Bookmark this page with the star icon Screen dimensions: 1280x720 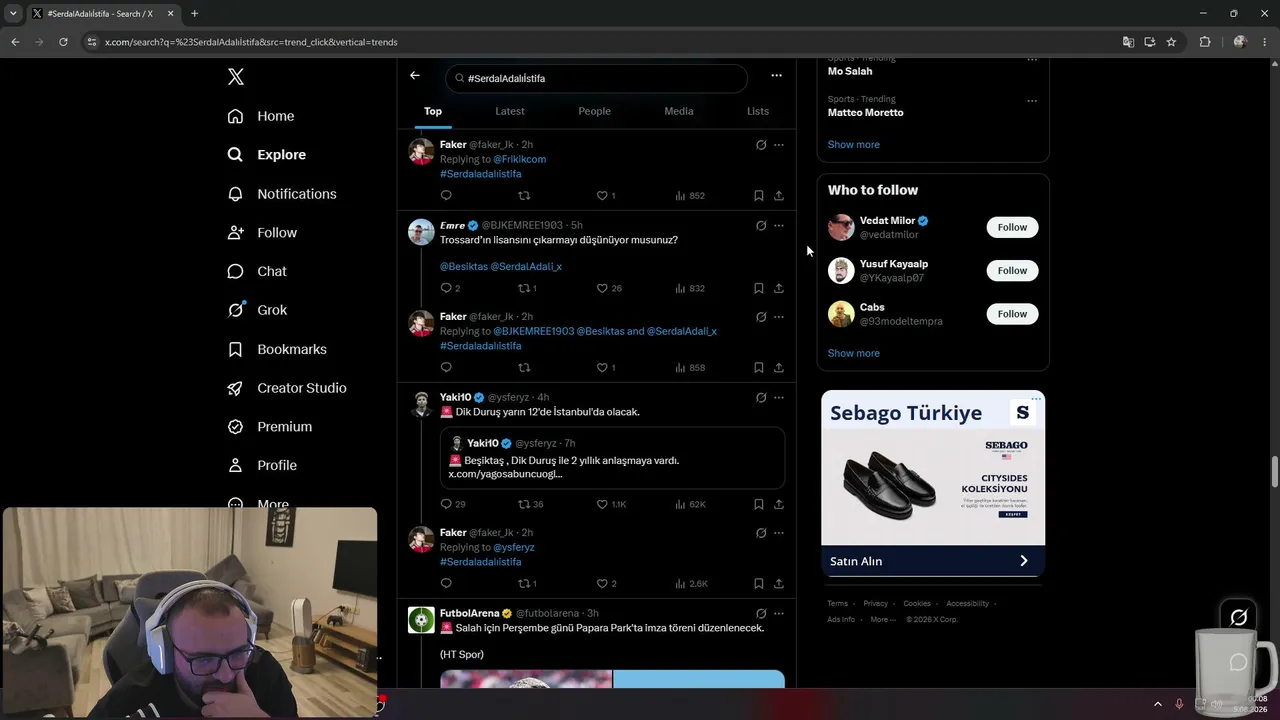coord(1171,42)
